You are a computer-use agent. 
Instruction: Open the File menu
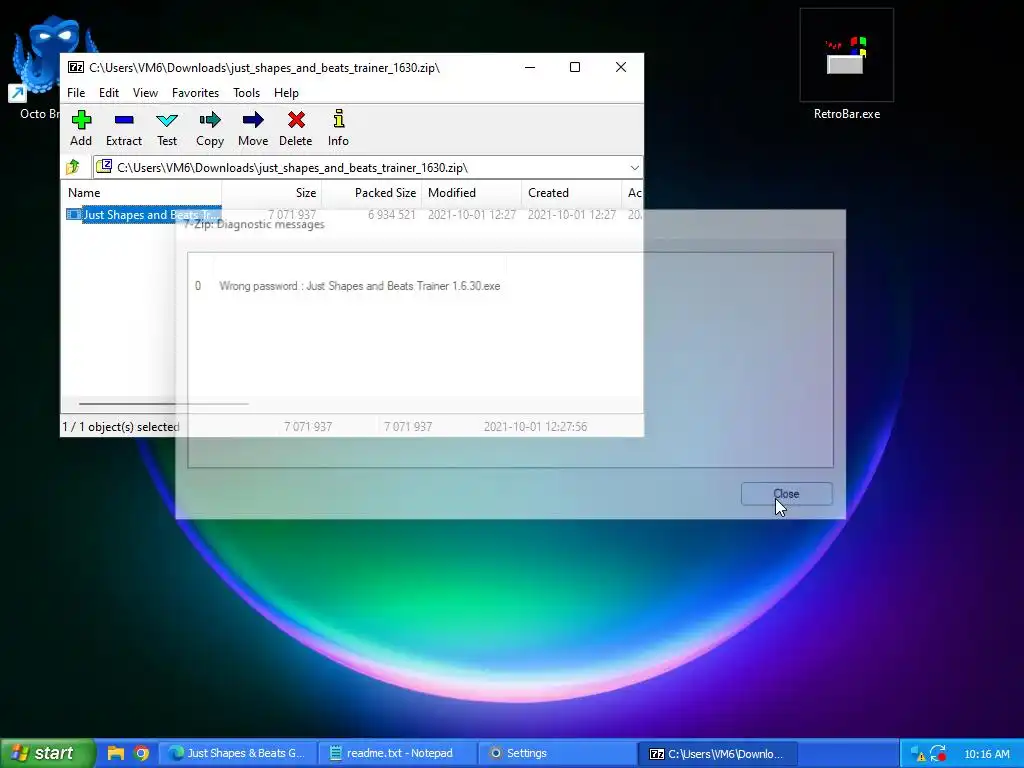point(76,93)
